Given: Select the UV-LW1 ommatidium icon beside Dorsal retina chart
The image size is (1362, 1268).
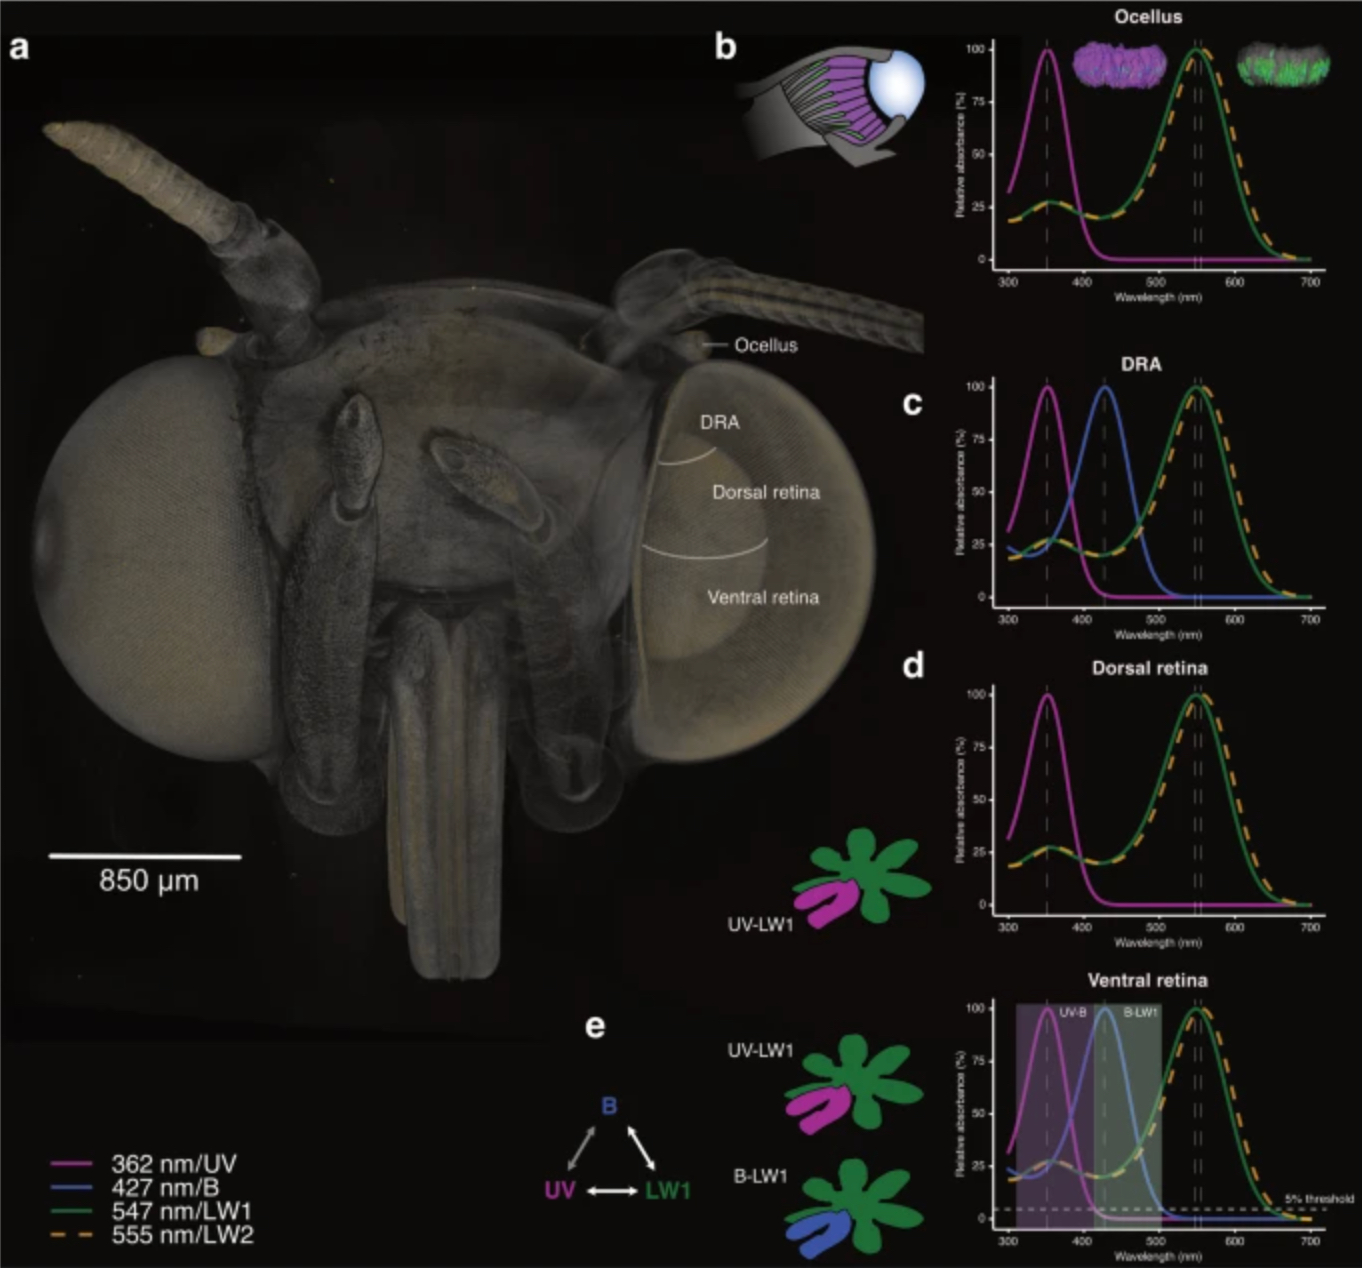Looking at the screenshot, I should coord(861,877).
